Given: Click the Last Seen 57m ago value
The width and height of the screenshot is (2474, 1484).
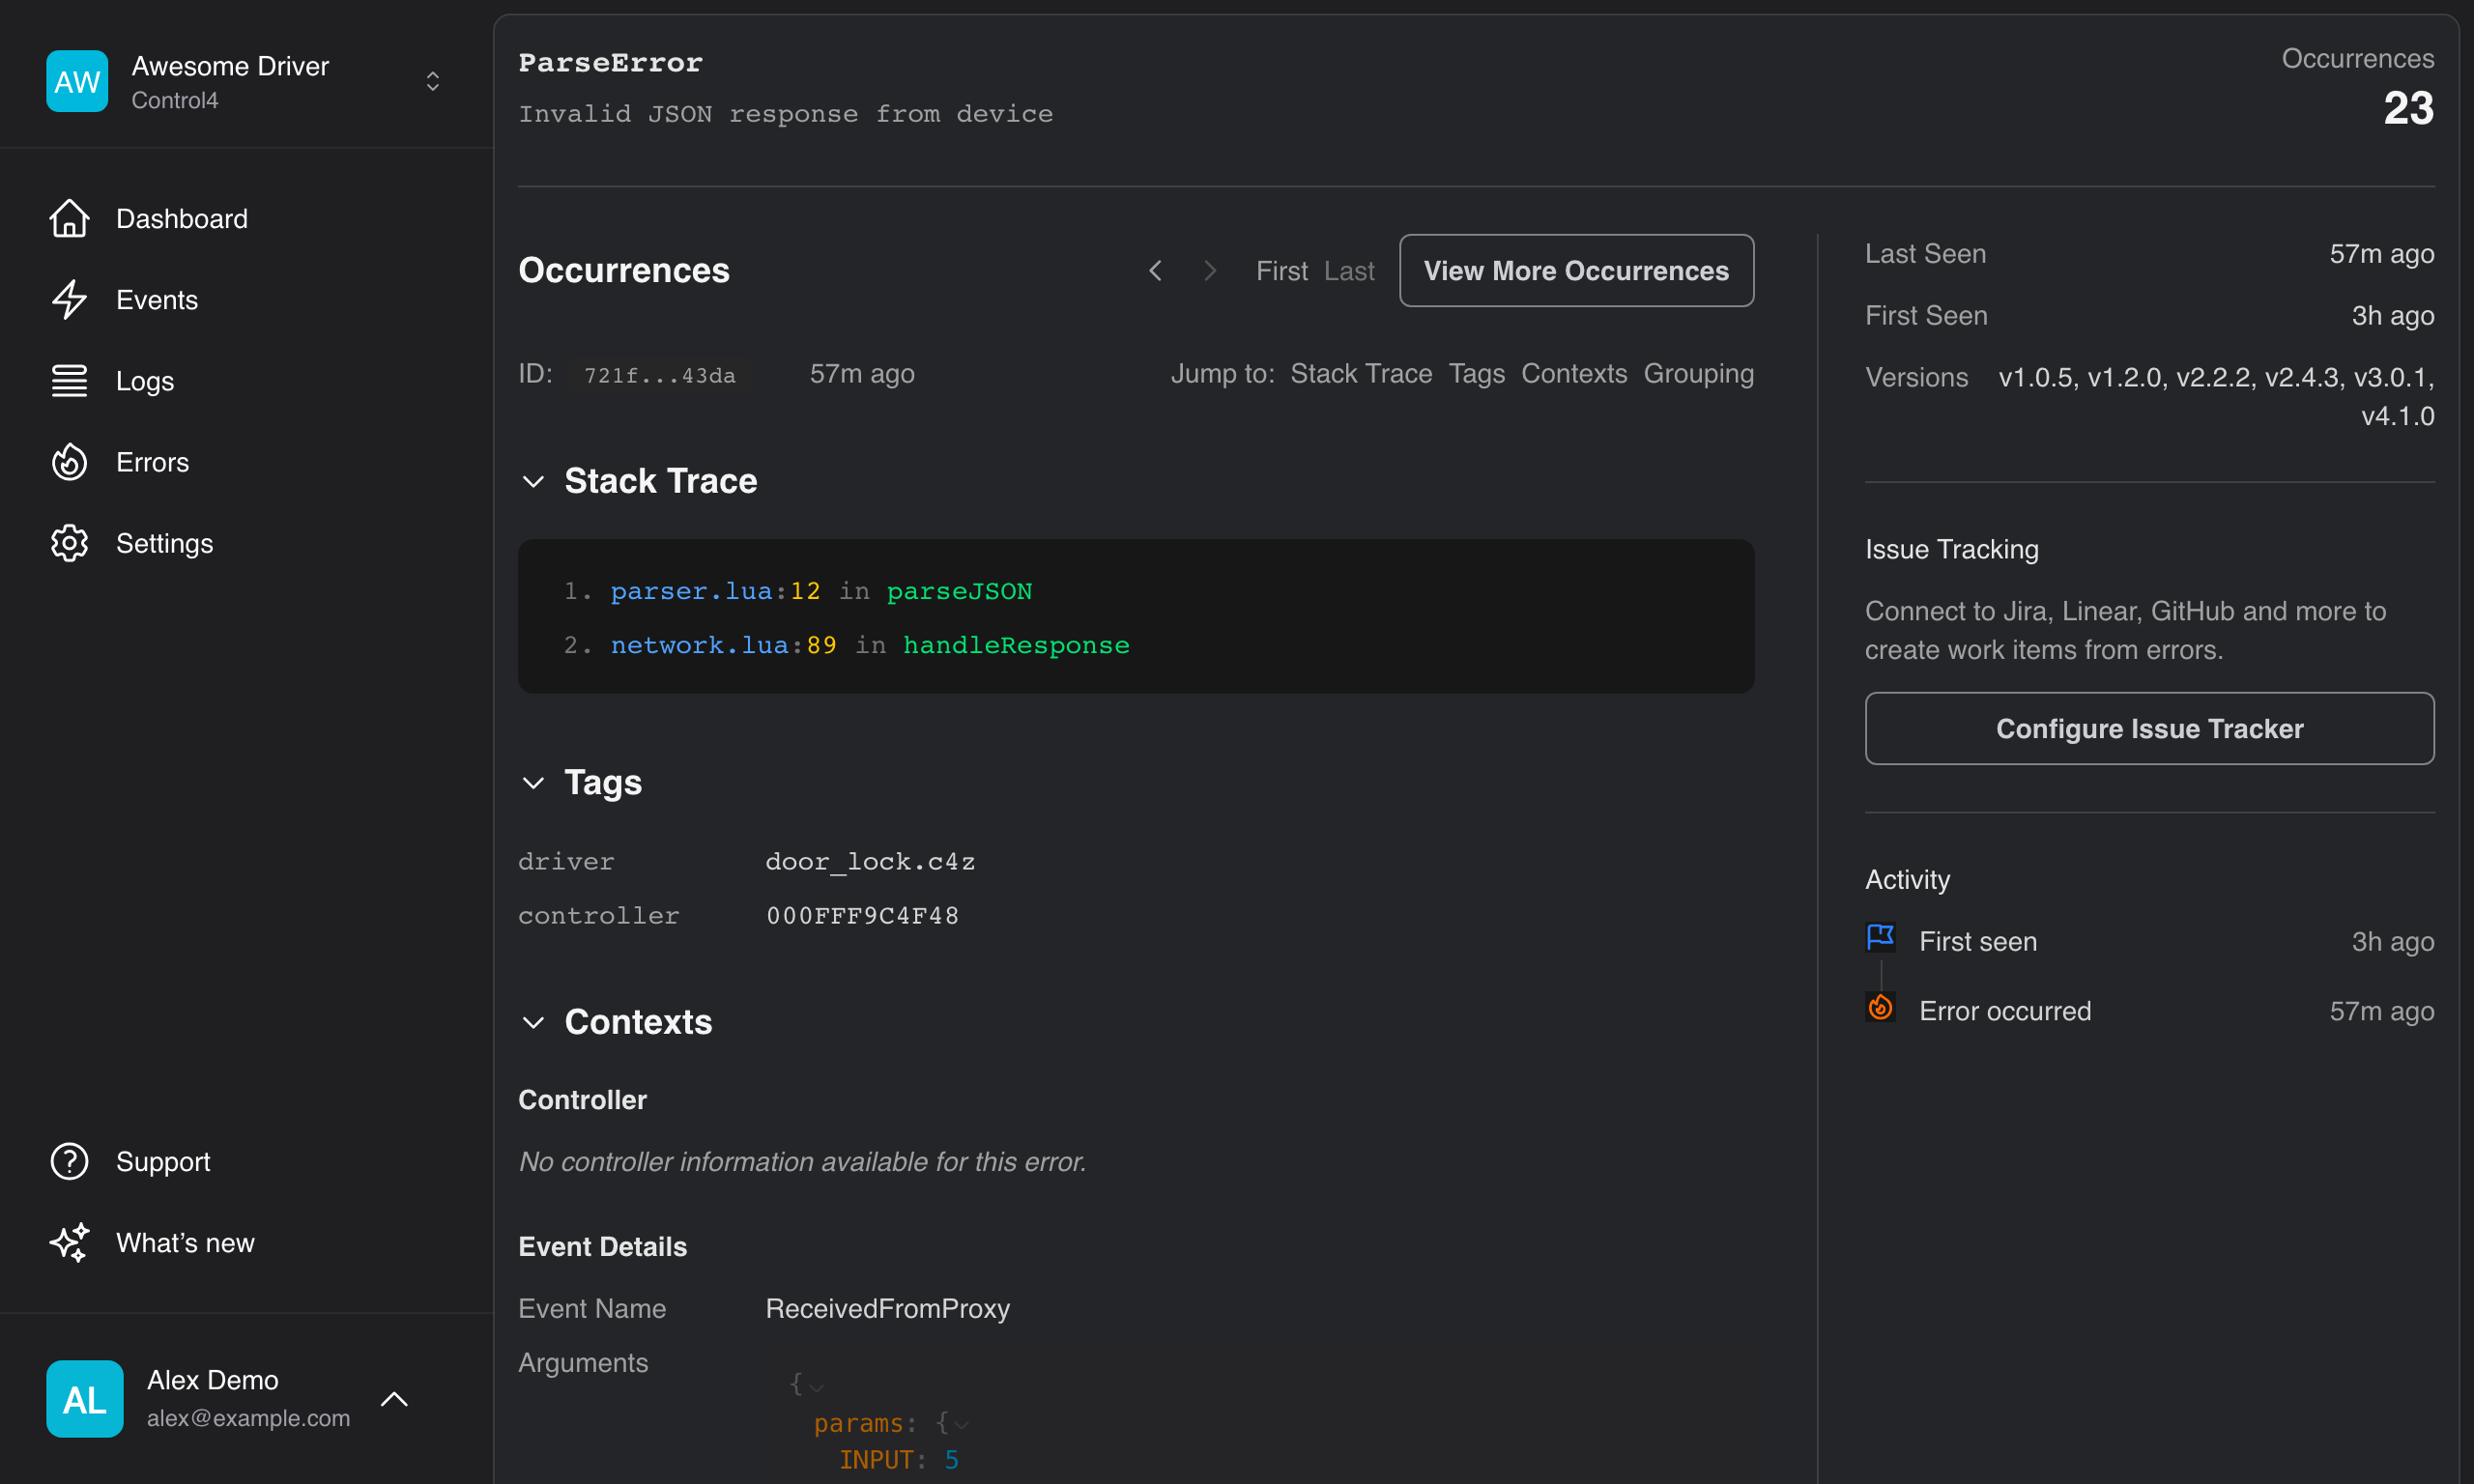Looking at the screenshot, I should (2381, 253).
